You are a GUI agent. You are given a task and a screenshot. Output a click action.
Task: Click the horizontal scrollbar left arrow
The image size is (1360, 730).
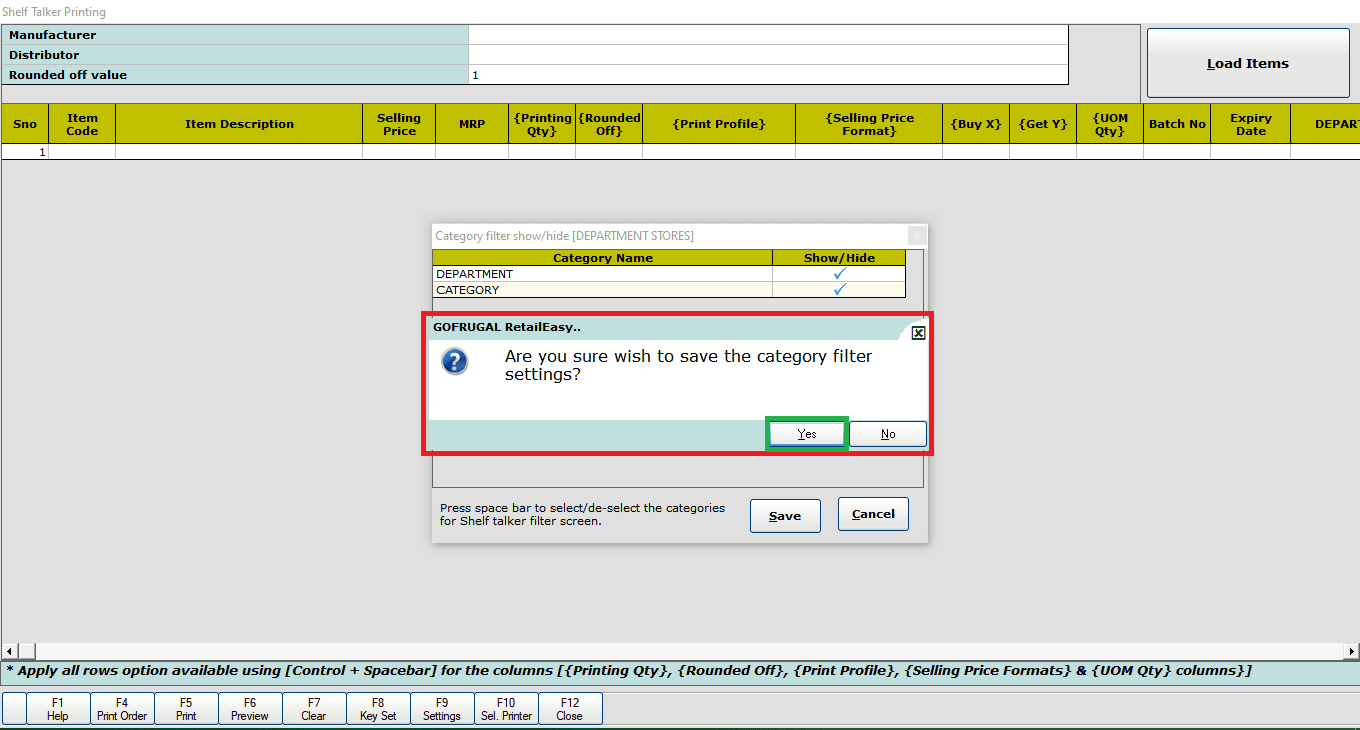9,652
